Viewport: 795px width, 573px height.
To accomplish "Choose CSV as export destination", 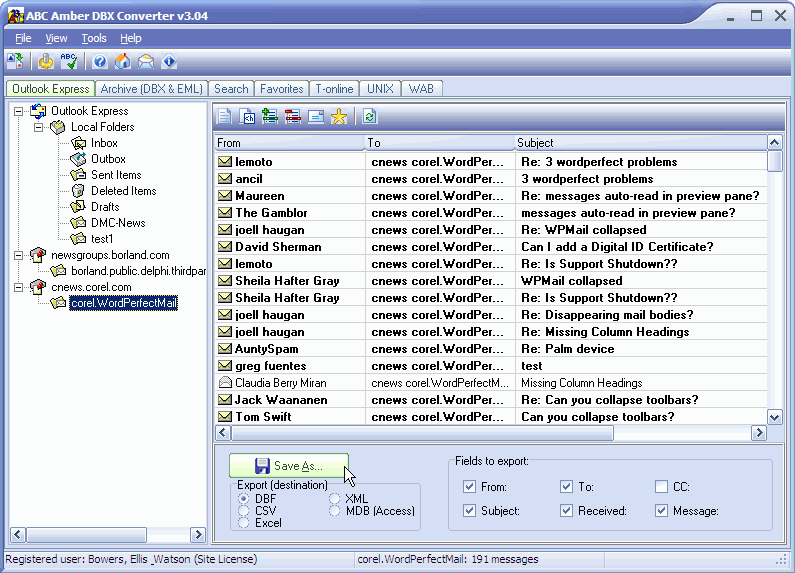I will (243, 511).
